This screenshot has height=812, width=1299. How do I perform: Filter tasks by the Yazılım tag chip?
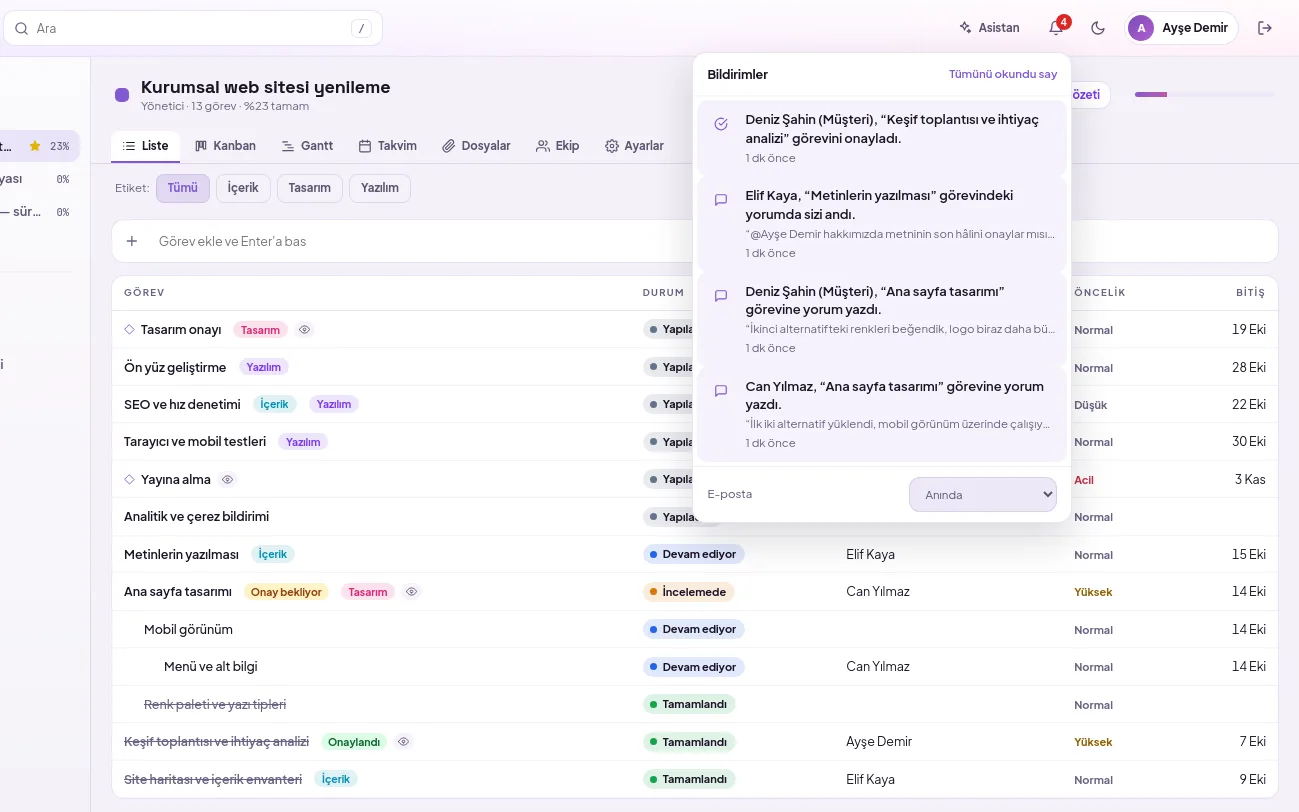(x=380, y=188)
